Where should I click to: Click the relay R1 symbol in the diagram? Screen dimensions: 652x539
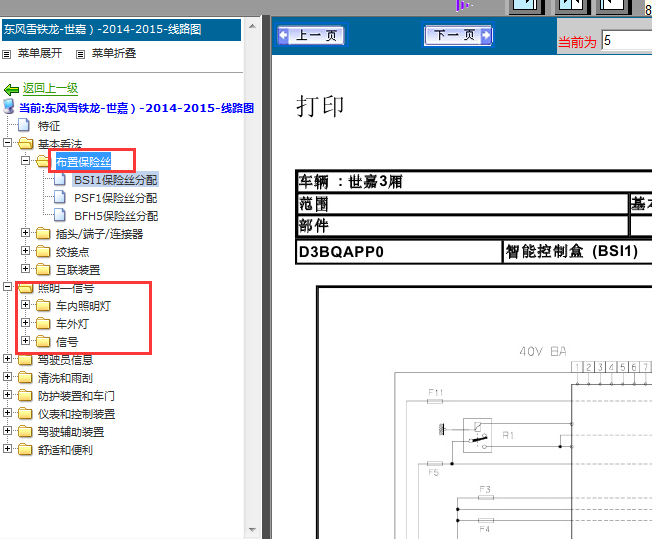[x=477, y=435]
